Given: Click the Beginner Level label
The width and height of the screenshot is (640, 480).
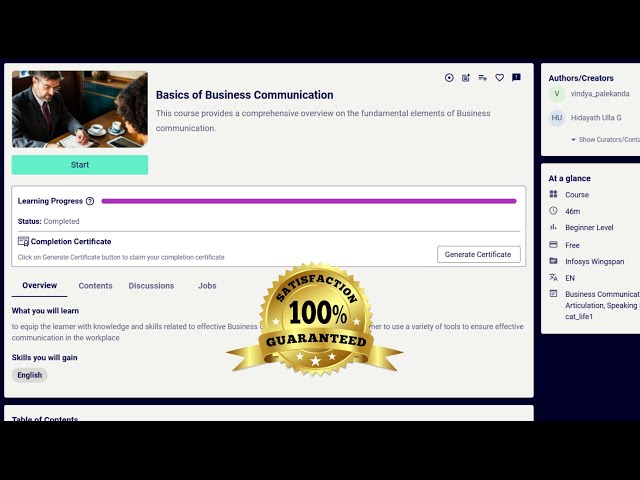Looking at the screenshot, I should click(x=589, y=228).
